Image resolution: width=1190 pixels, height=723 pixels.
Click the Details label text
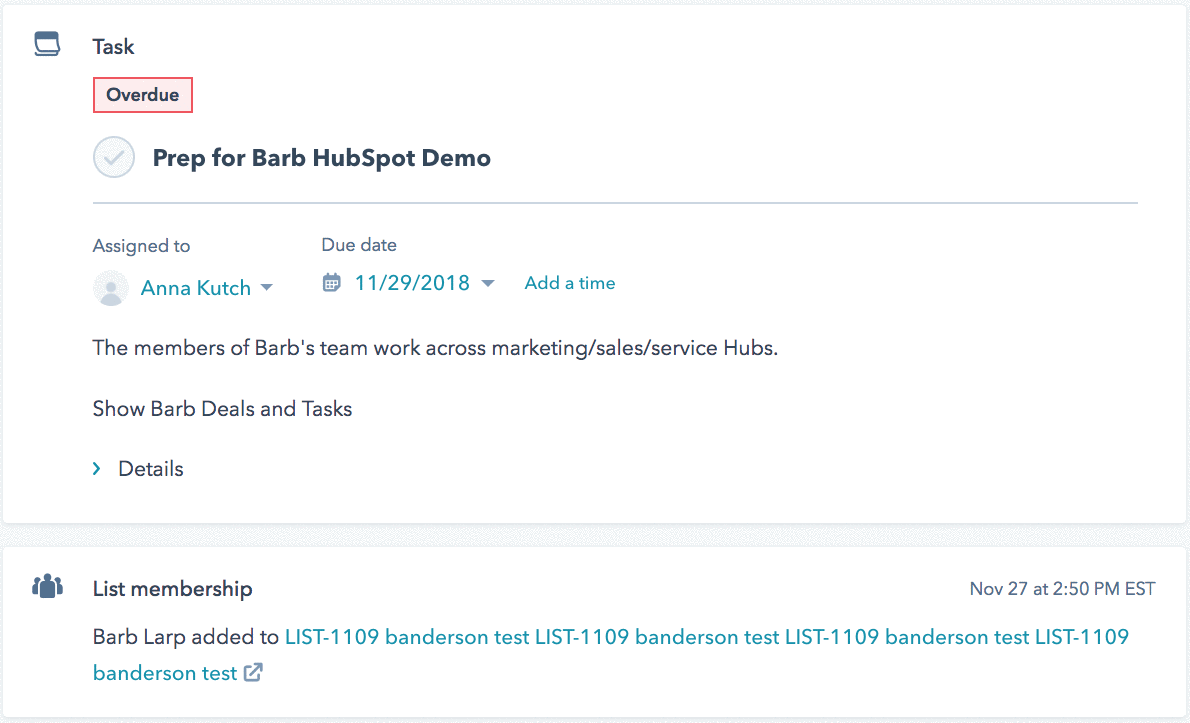coord(151,468)
